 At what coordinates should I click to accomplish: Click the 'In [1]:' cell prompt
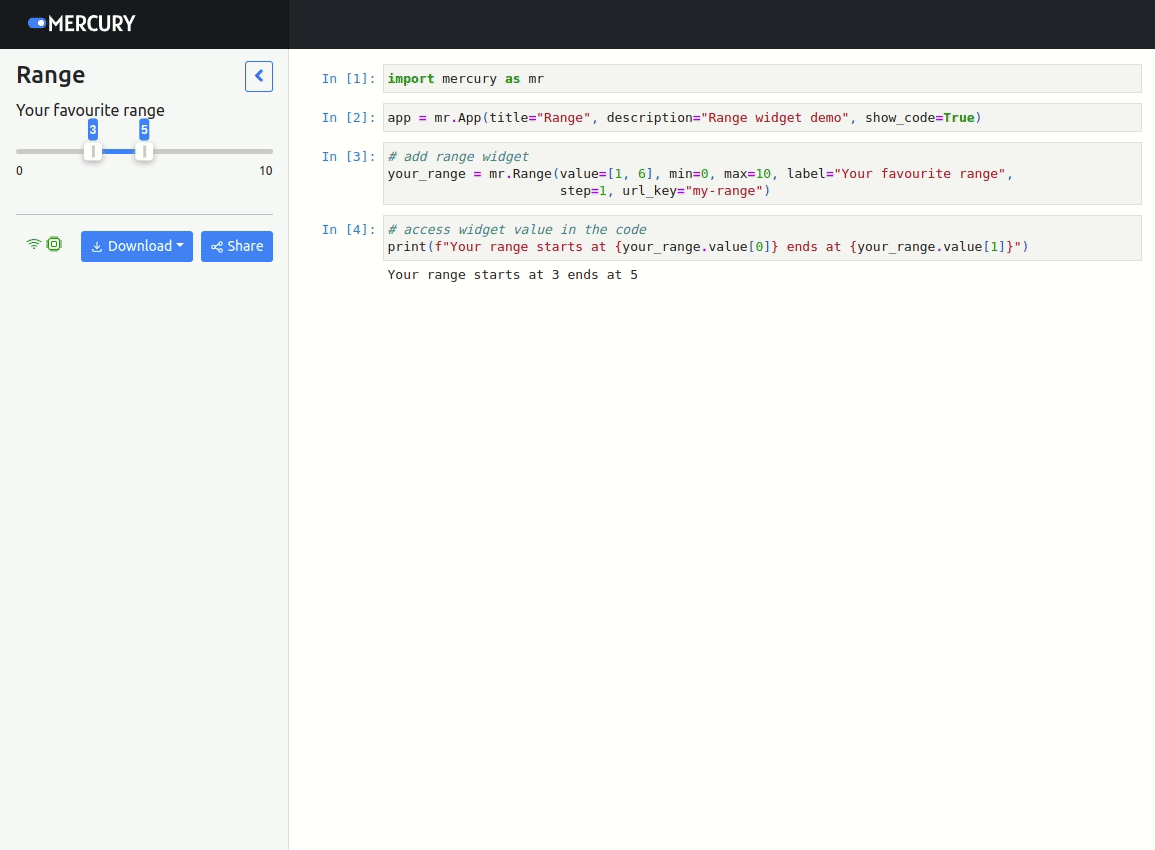pyautogui.click(x=348, y=79)
